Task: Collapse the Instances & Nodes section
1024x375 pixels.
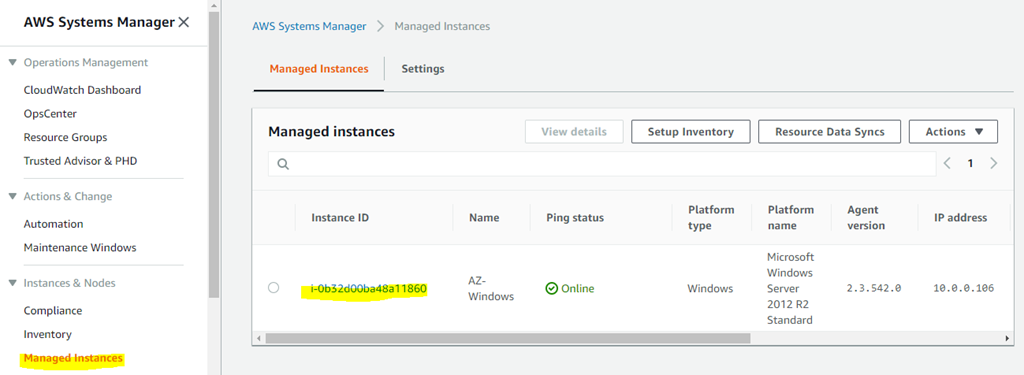Action: (x=12, y=283)
